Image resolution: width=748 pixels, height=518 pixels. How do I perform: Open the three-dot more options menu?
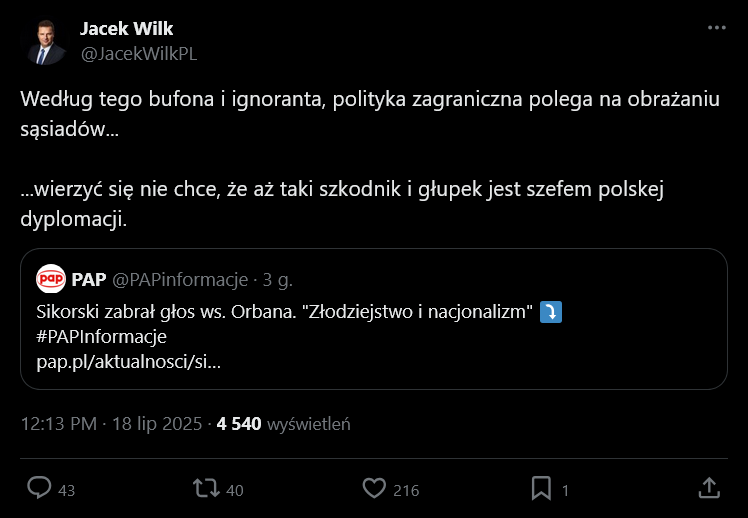(716, 29)
